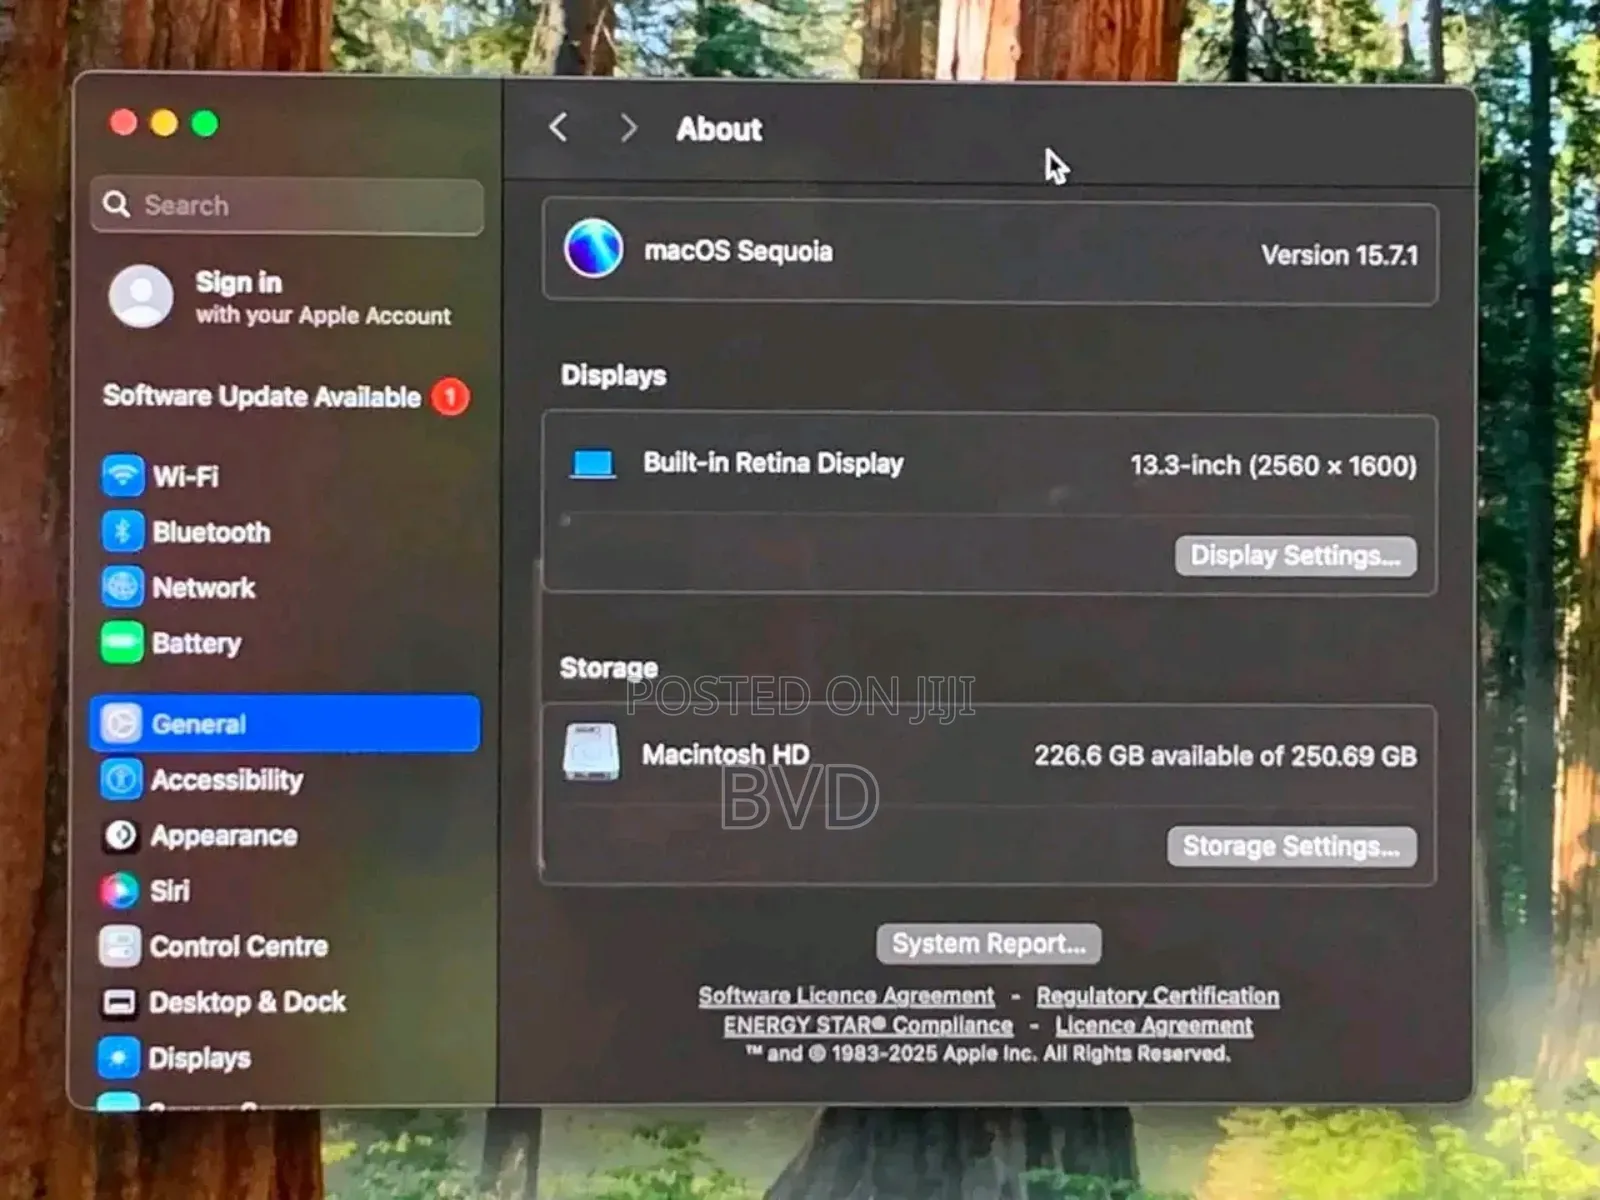Viewport: 1600px width, 1200px height.
Task: Click 226.6 GB available of 250.69 GB
Action: (1226, 755)
